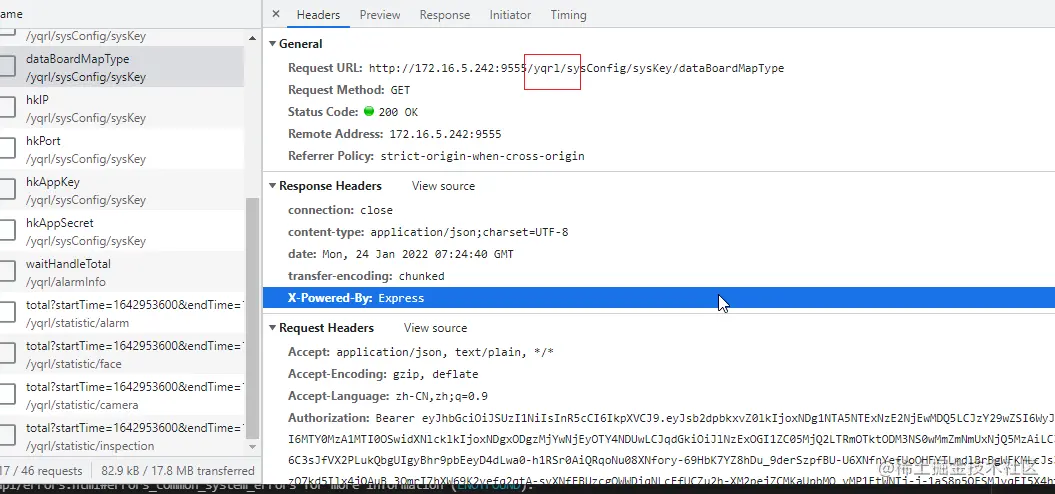
Task: Click the scroll up arrow of request list
Action: click(252, 38)
